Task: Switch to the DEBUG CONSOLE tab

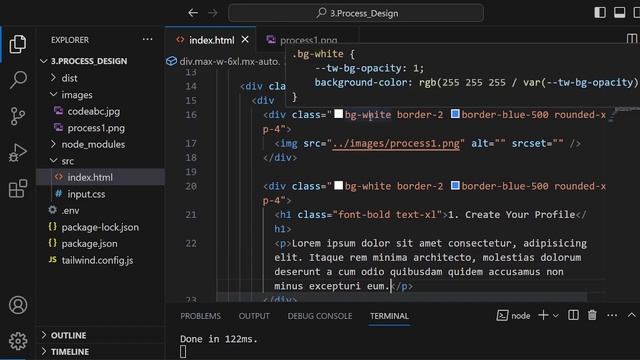Action: click(x=320, y=316)
